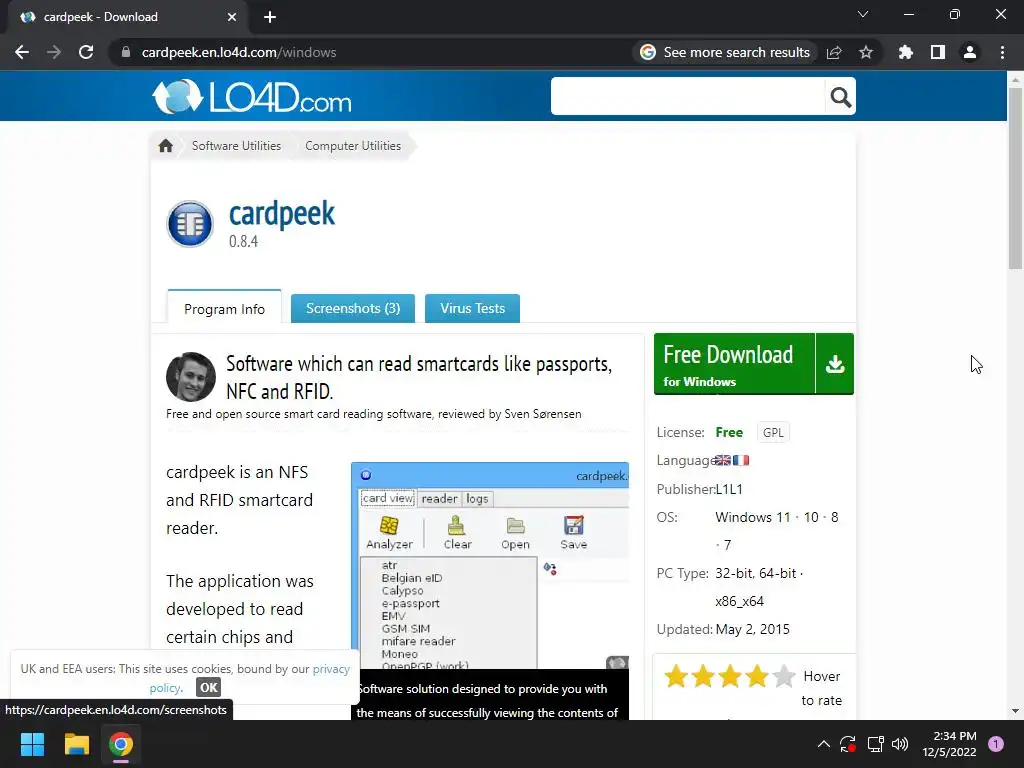Switch to Virus Tests tab
1024x768 pixels.
coord(472,308)
